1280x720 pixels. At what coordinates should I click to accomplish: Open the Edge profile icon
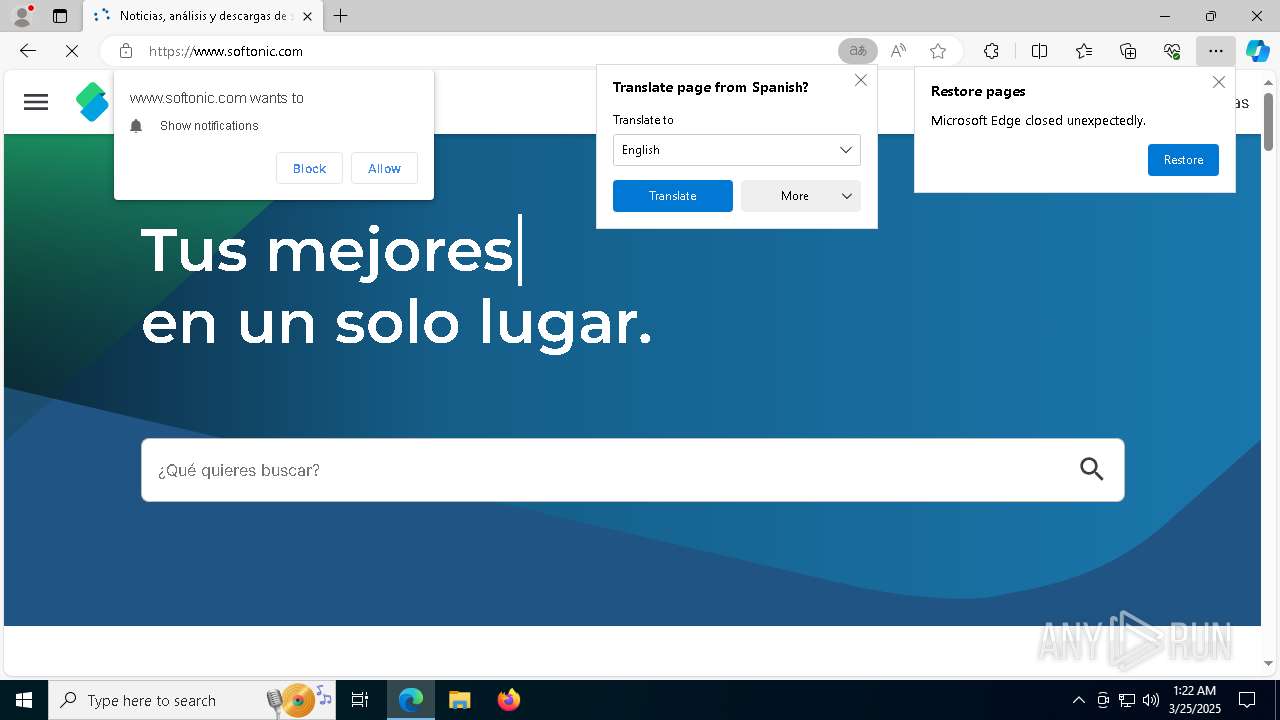21,16
